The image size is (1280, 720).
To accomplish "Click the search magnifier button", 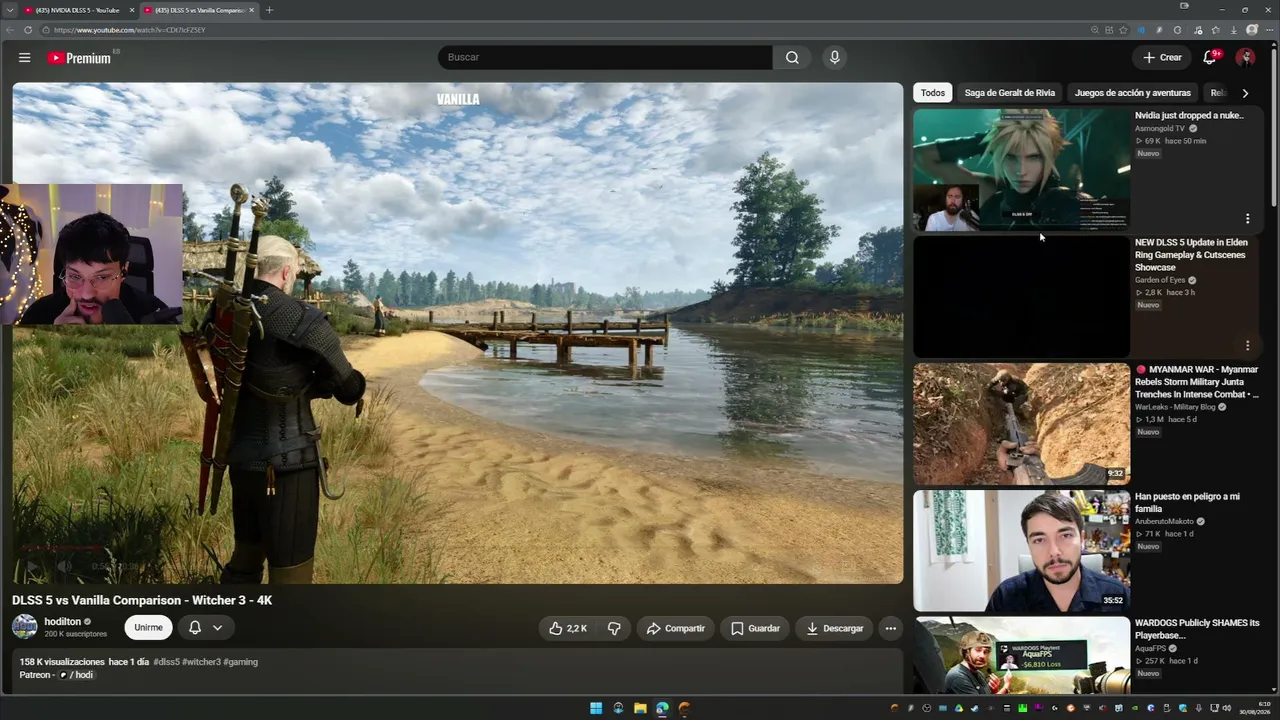I will tap(792, 58).
